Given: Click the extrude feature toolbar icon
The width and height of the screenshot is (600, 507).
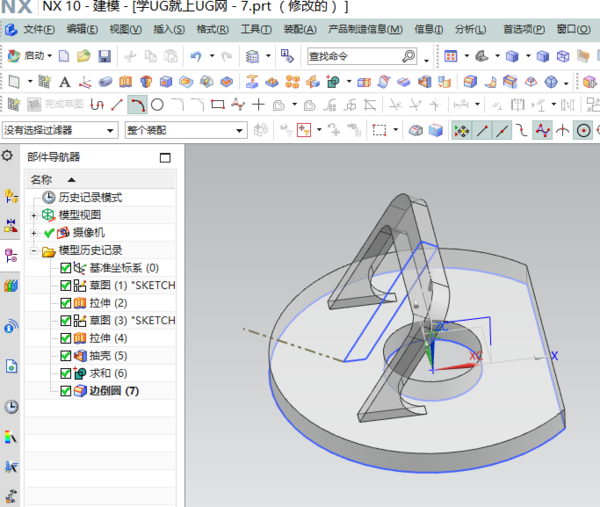Looking at the screenshot, I should [126, 82].
